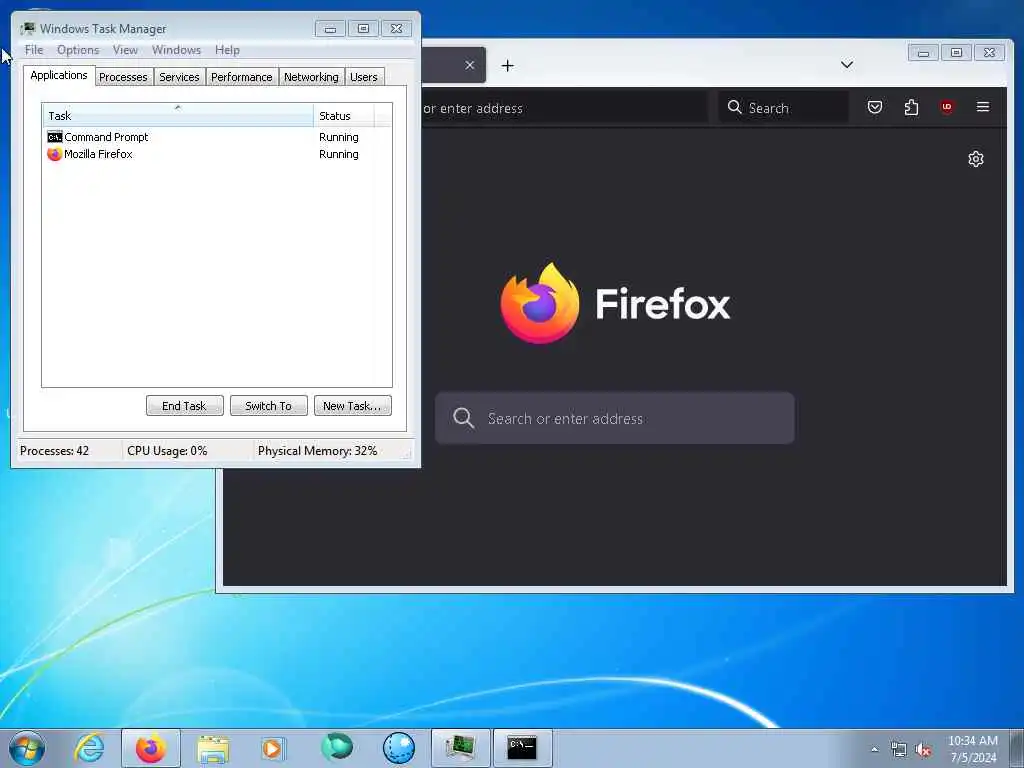The height and width of the screenshot is (768, 1024).
Task: Click the uBlock Origin extension icon
Action: coord(946,106)
